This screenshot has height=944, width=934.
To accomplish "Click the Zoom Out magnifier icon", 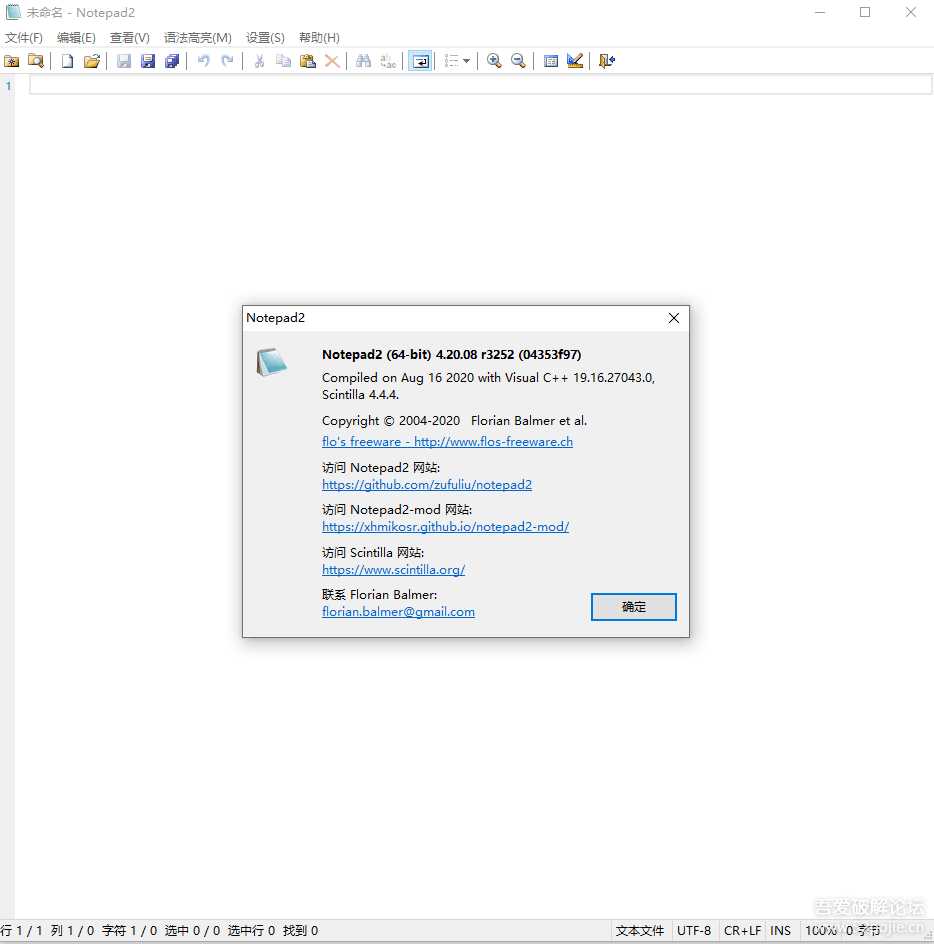I will coord(518,61).
